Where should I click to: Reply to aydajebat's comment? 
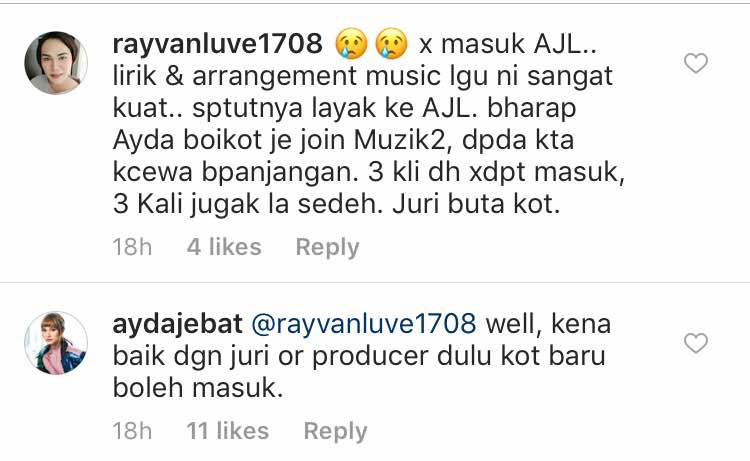pyautogui.click(x=335, y=431)
